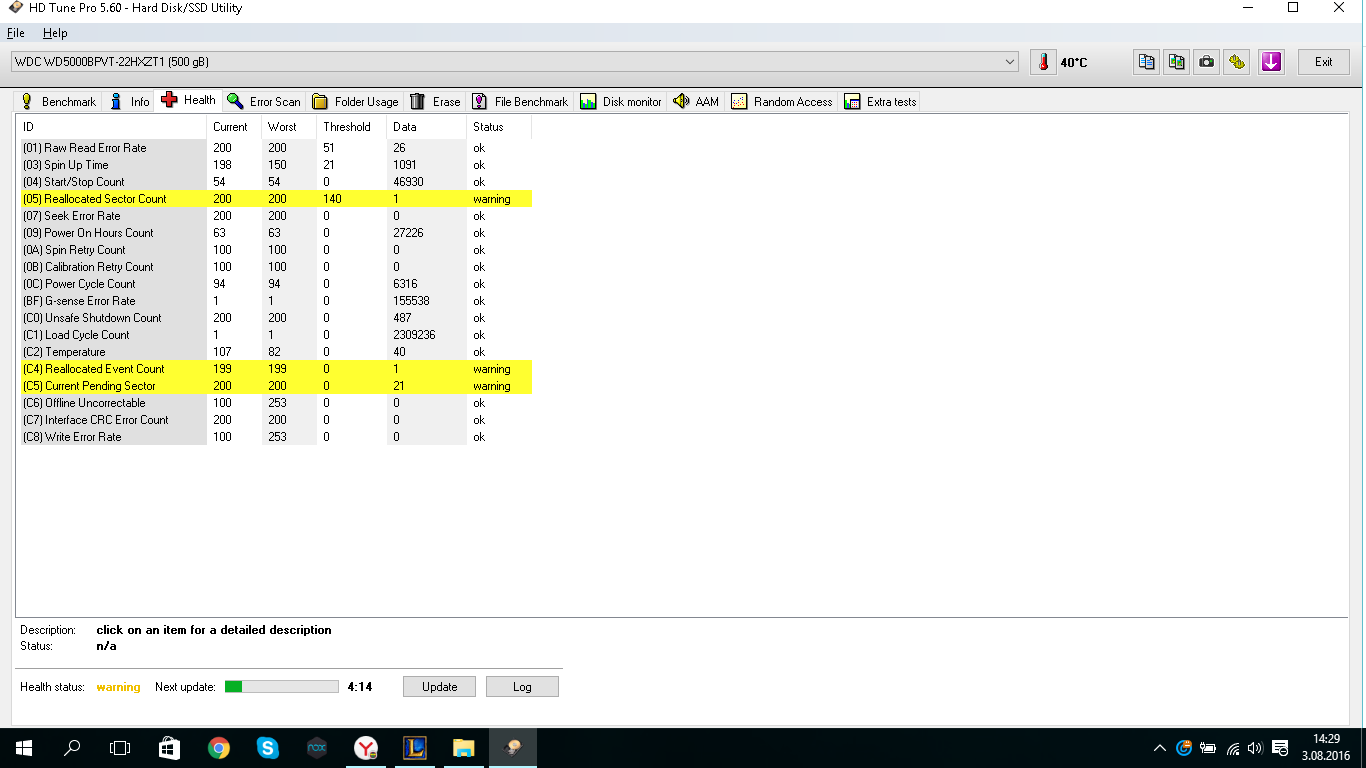Switch to File Benchmark tab

[520, 101]
